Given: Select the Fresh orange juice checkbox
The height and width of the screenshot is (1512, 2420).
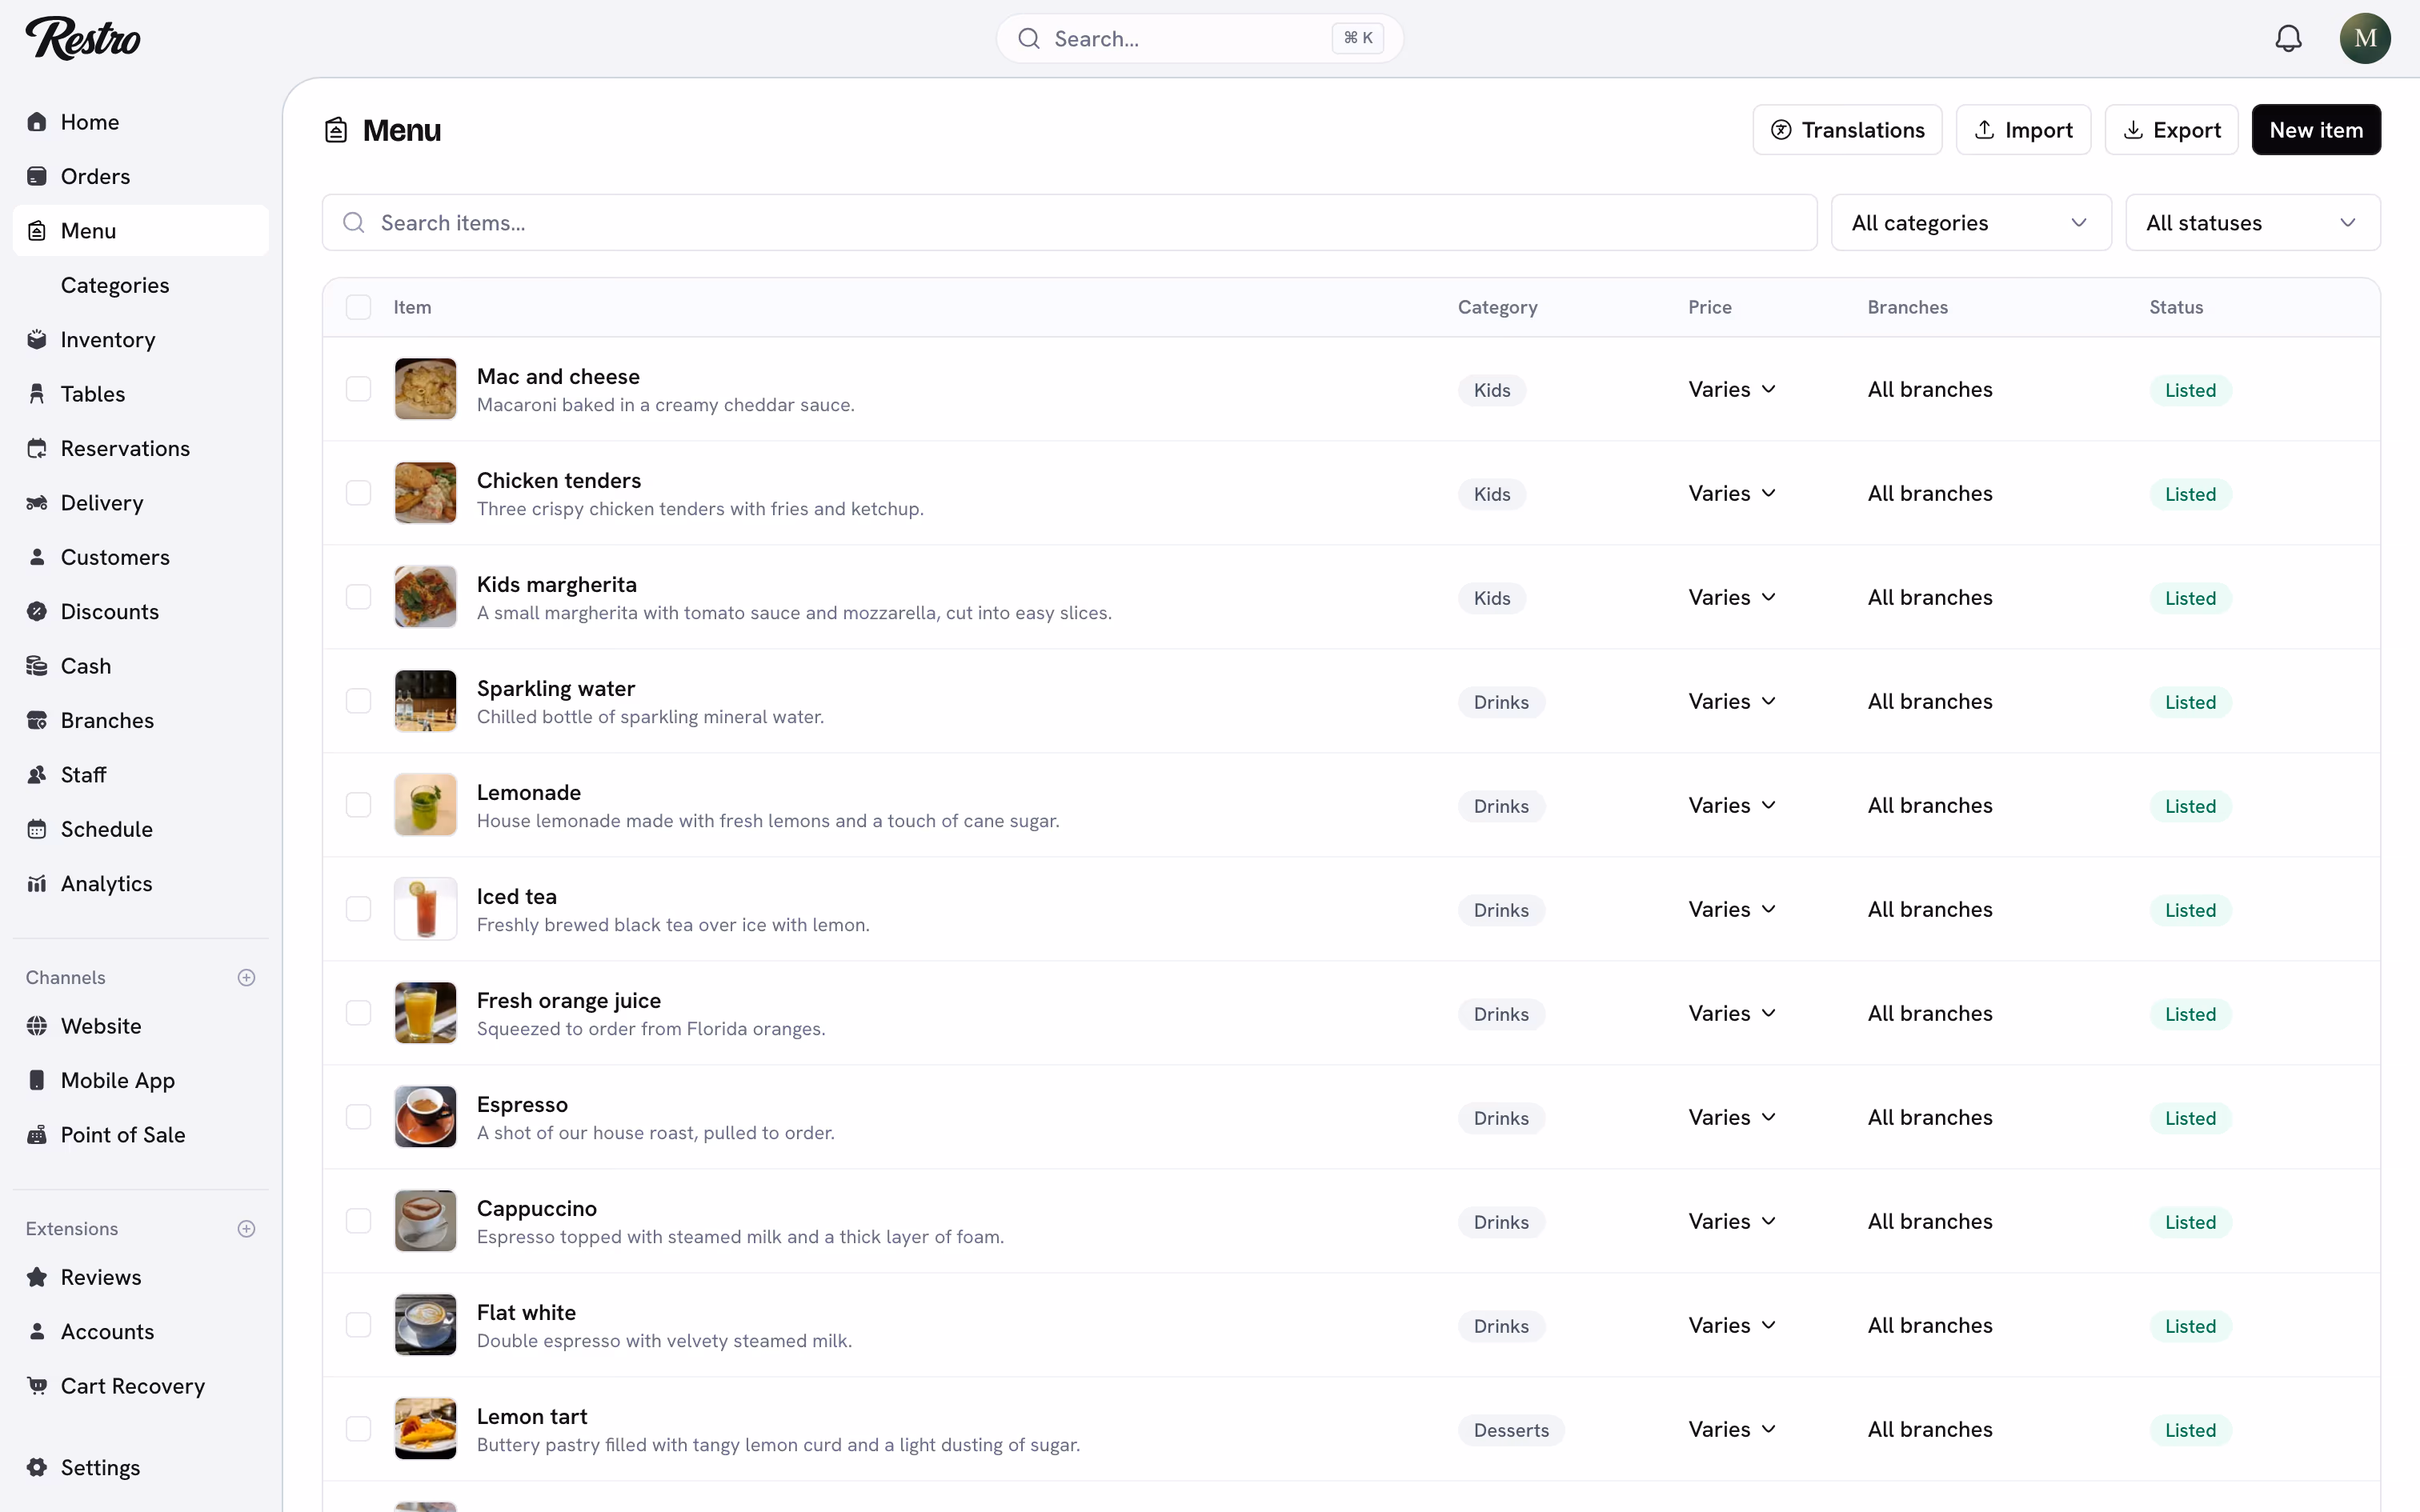Looking at the screenshot, I should pos(358,1013).
